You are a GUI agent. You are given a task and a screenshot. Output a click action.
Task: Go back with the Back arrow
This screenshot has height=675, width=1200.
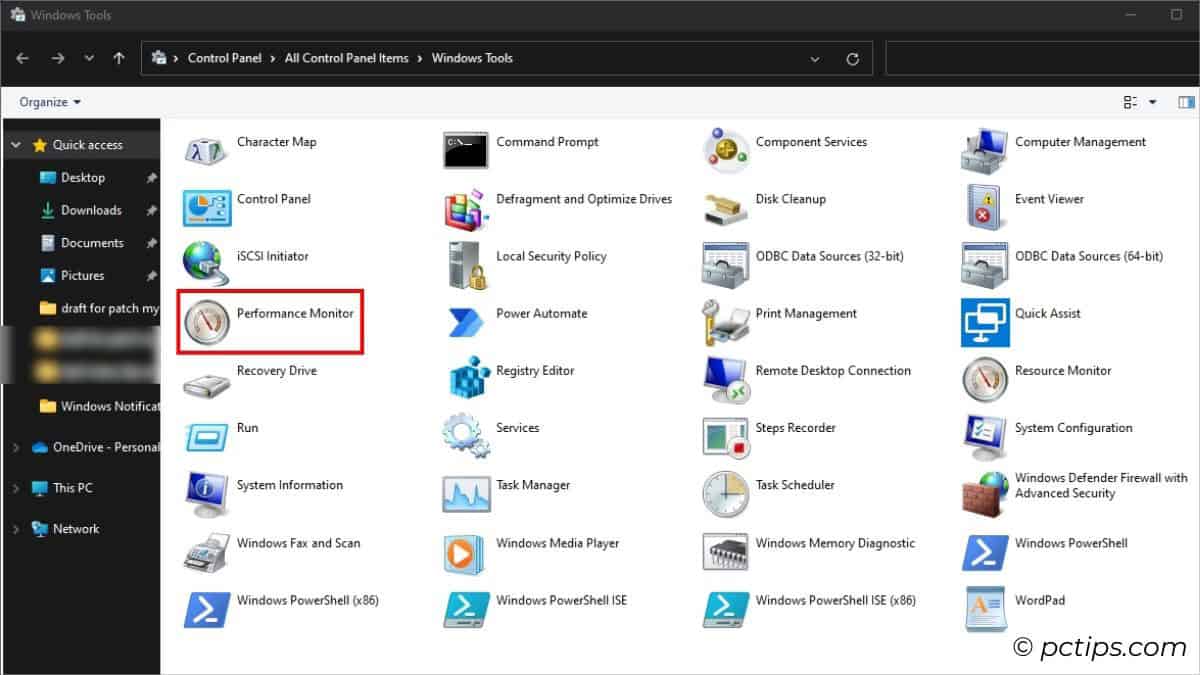(23, 58)
